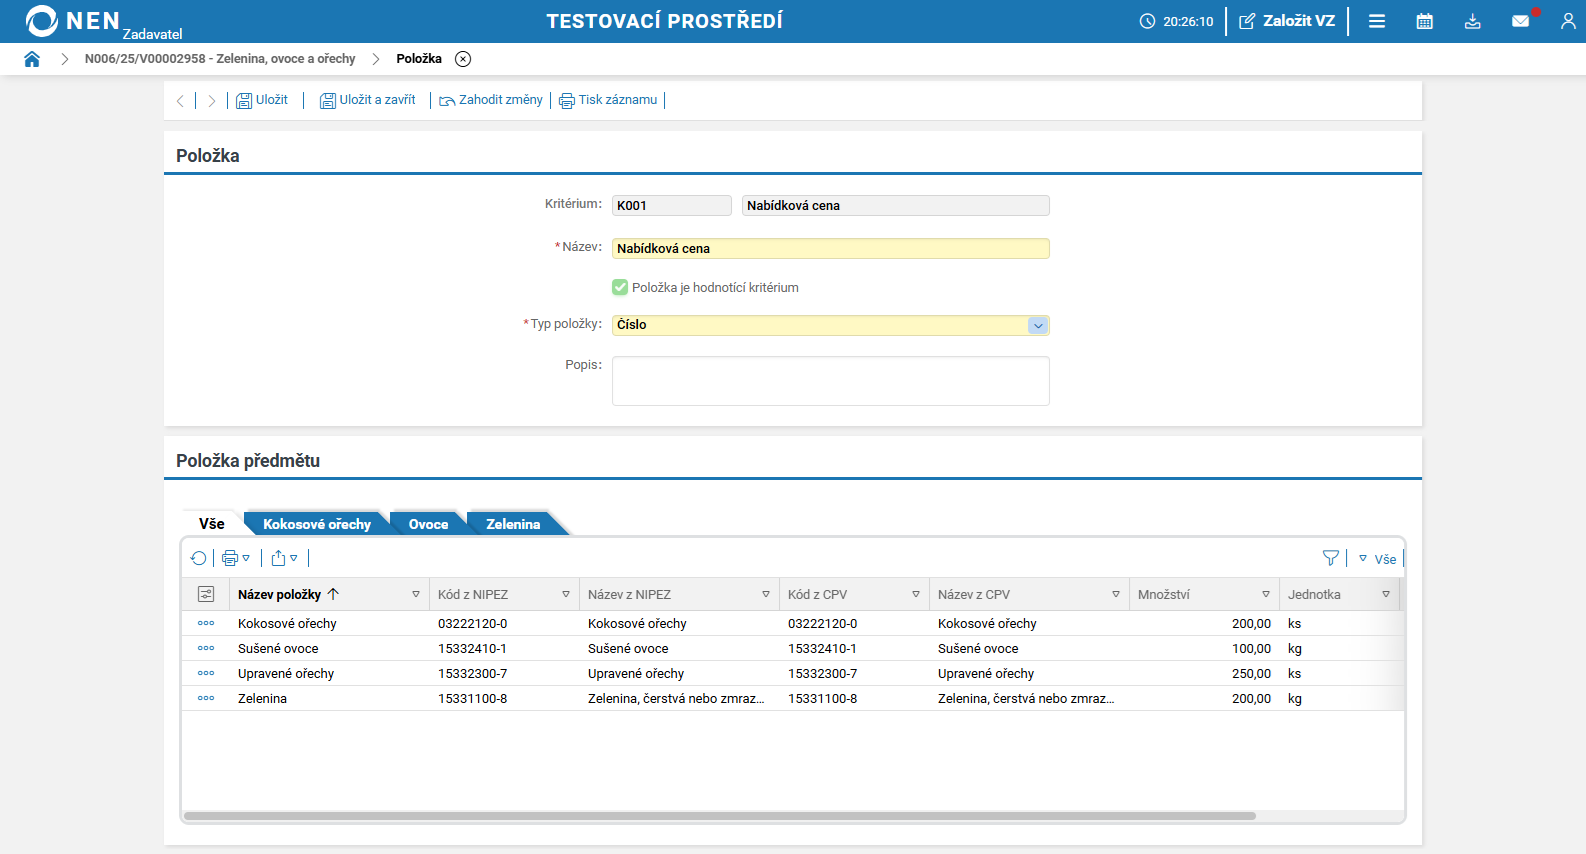
Task: Expand the 'Typ položky' dropdown
Action: coord(1037,325)
